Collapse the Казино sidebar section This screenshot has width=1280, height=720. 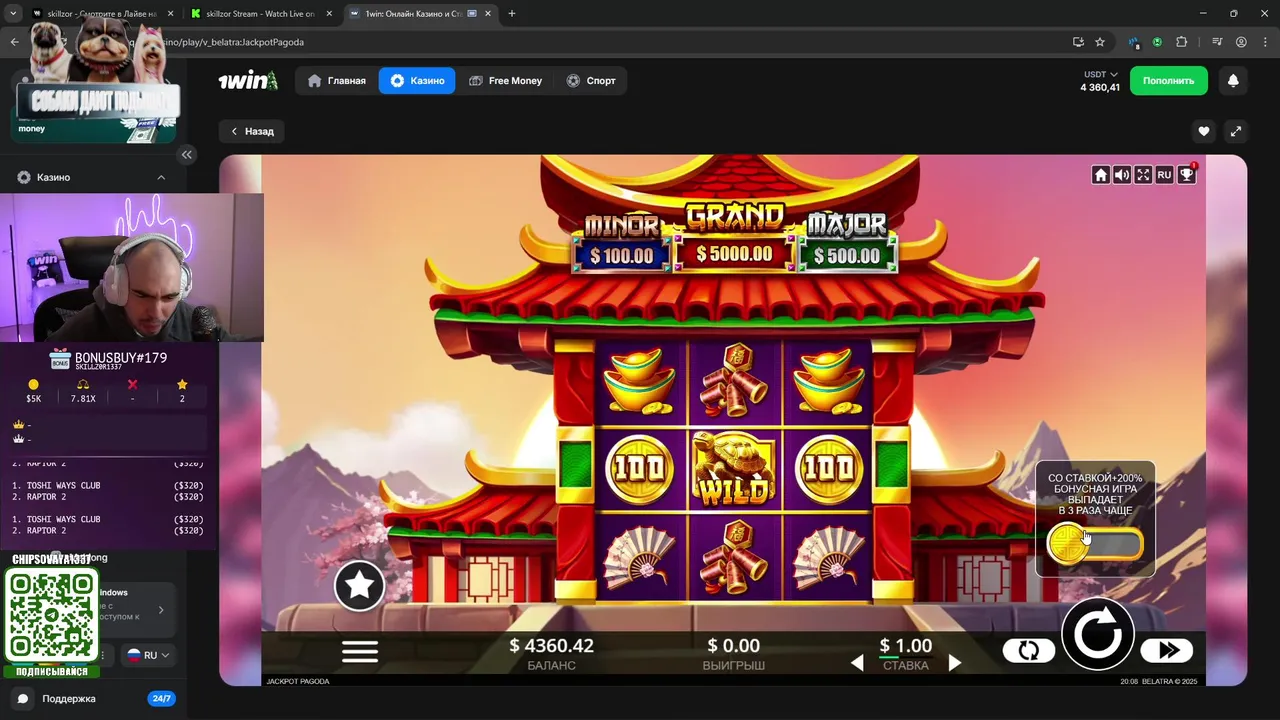click(x=161, y=177)
